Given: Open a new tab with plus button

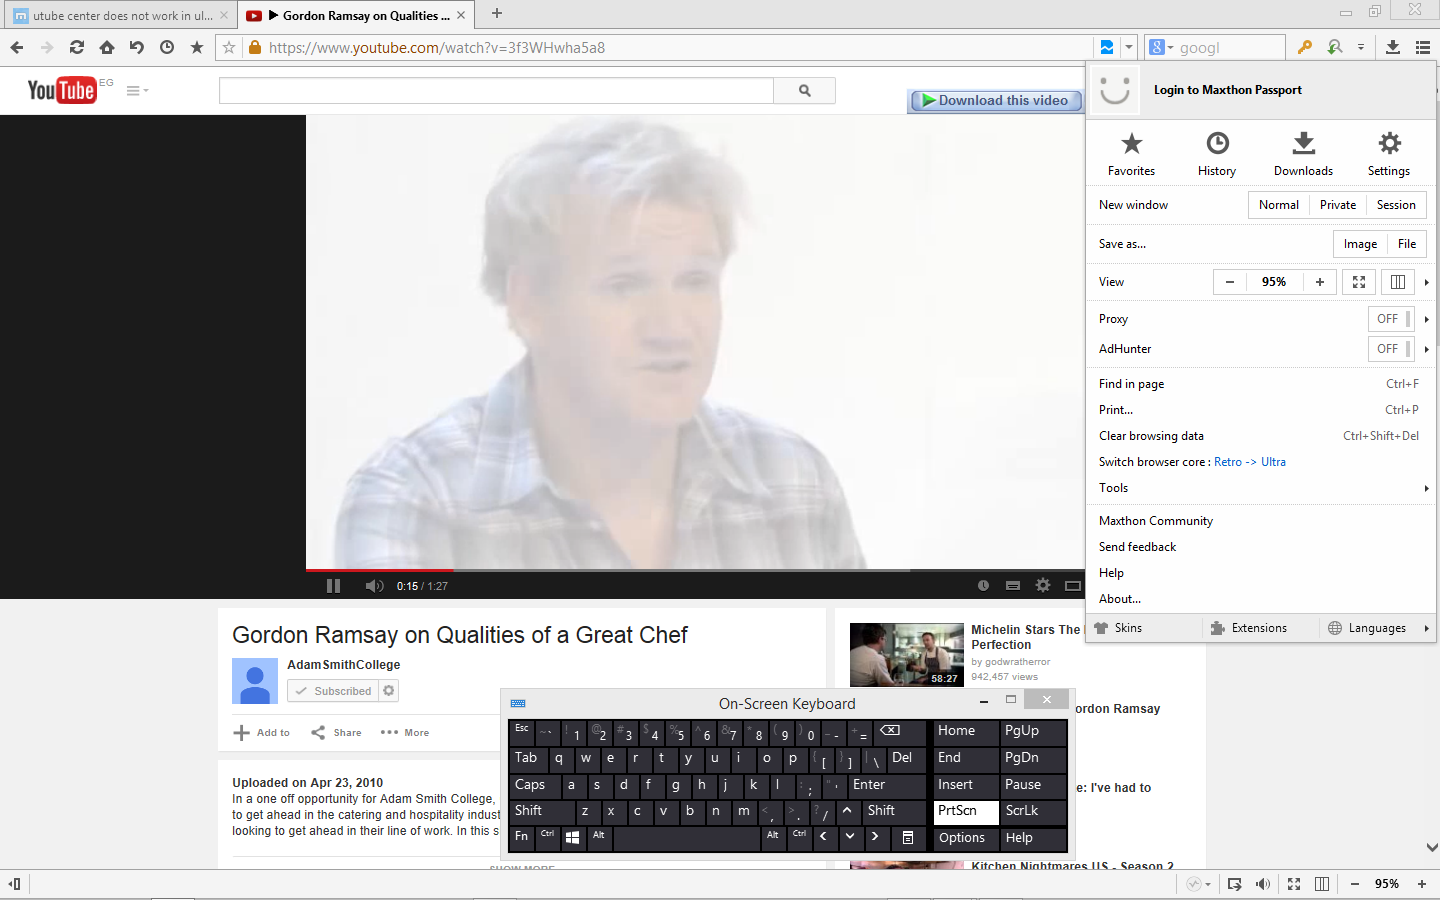Looking at the screenshot, I should (497, 14).
